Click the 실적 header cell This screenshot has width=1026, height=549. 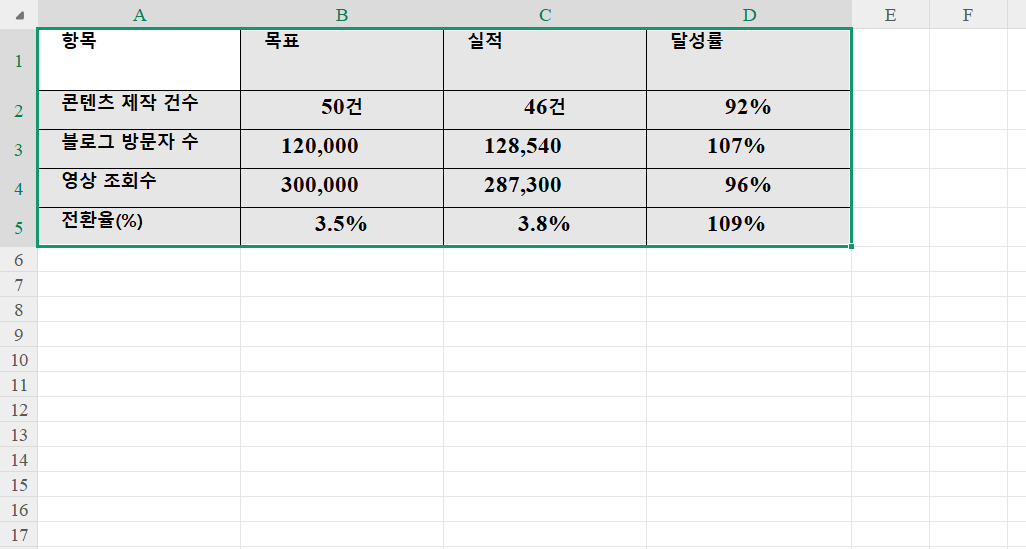click(544, 60)
